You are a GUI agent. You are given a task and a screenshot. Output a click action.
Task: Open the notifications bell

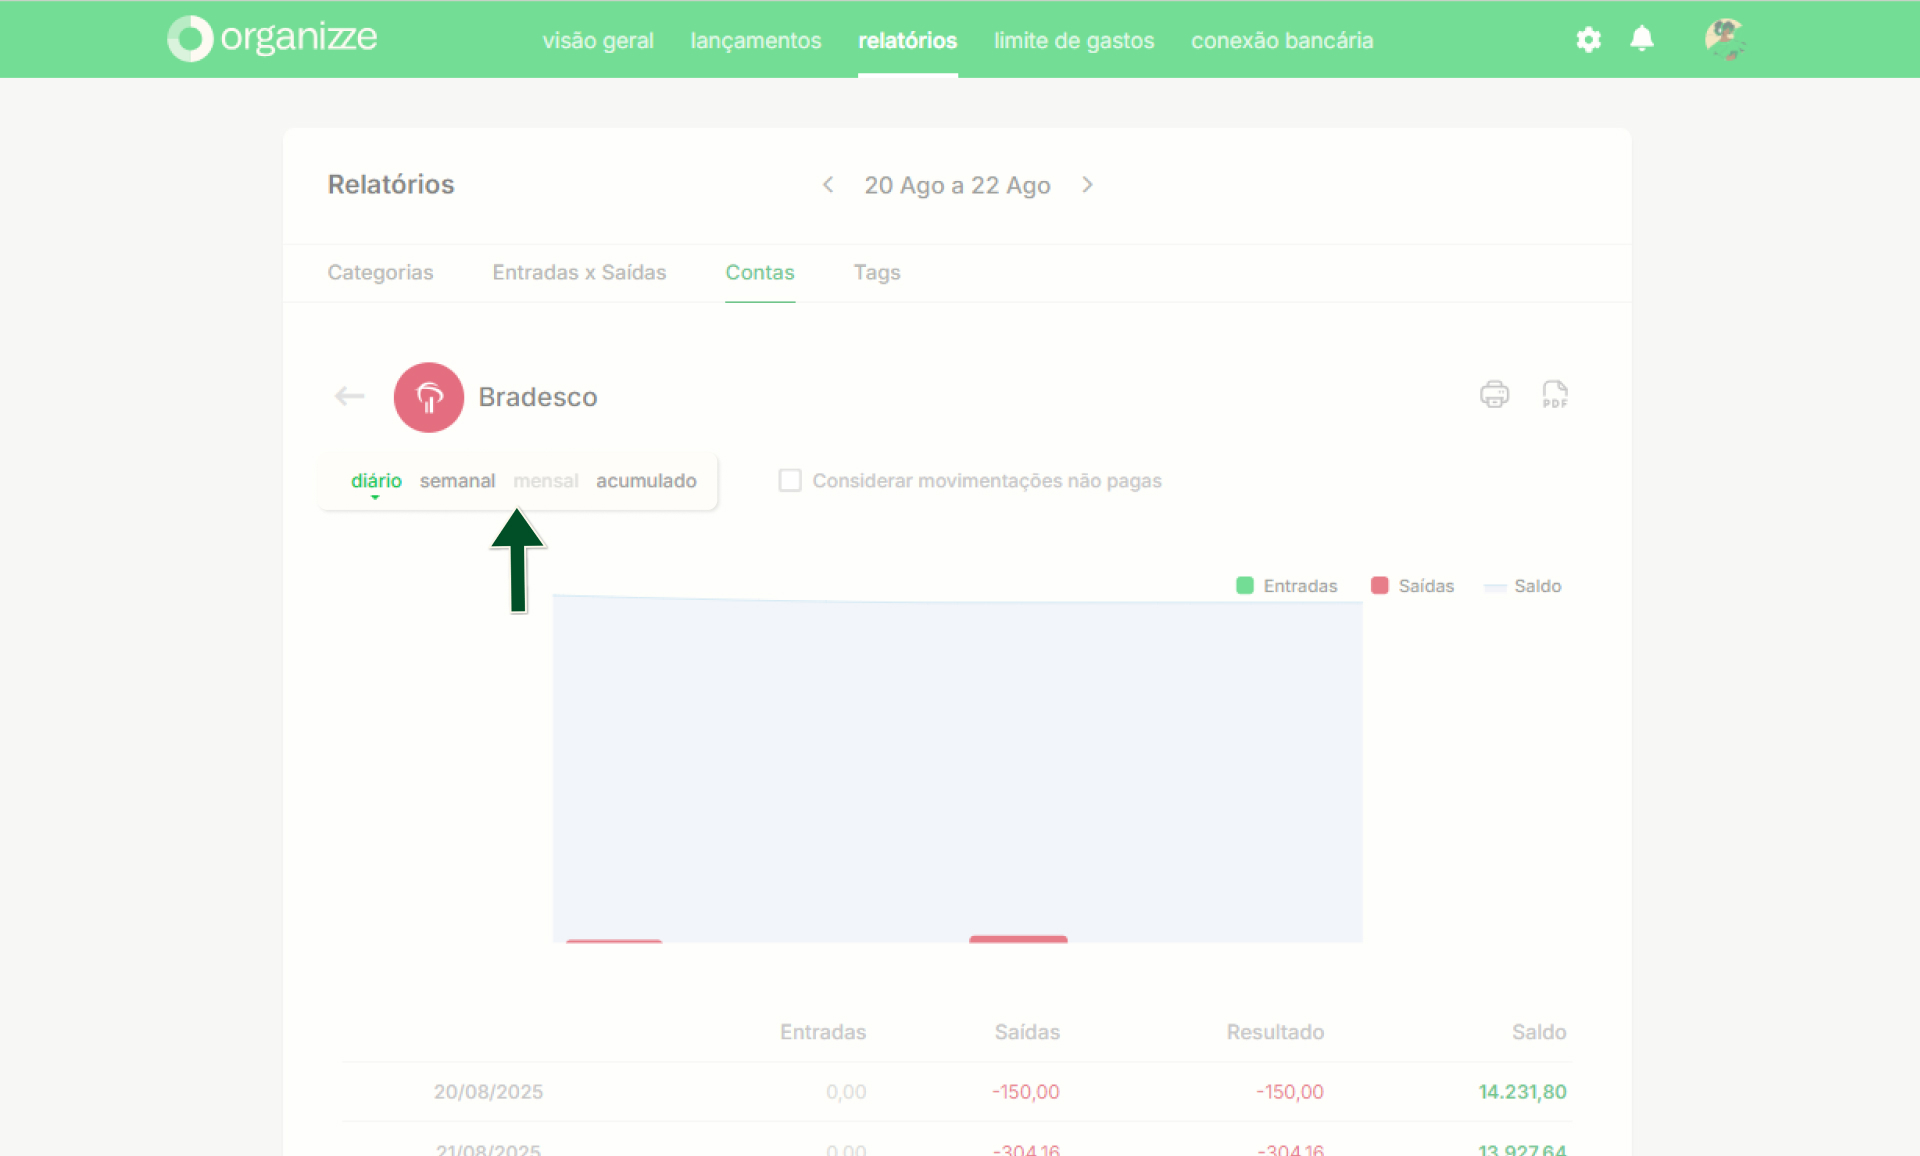point(1641,39)
